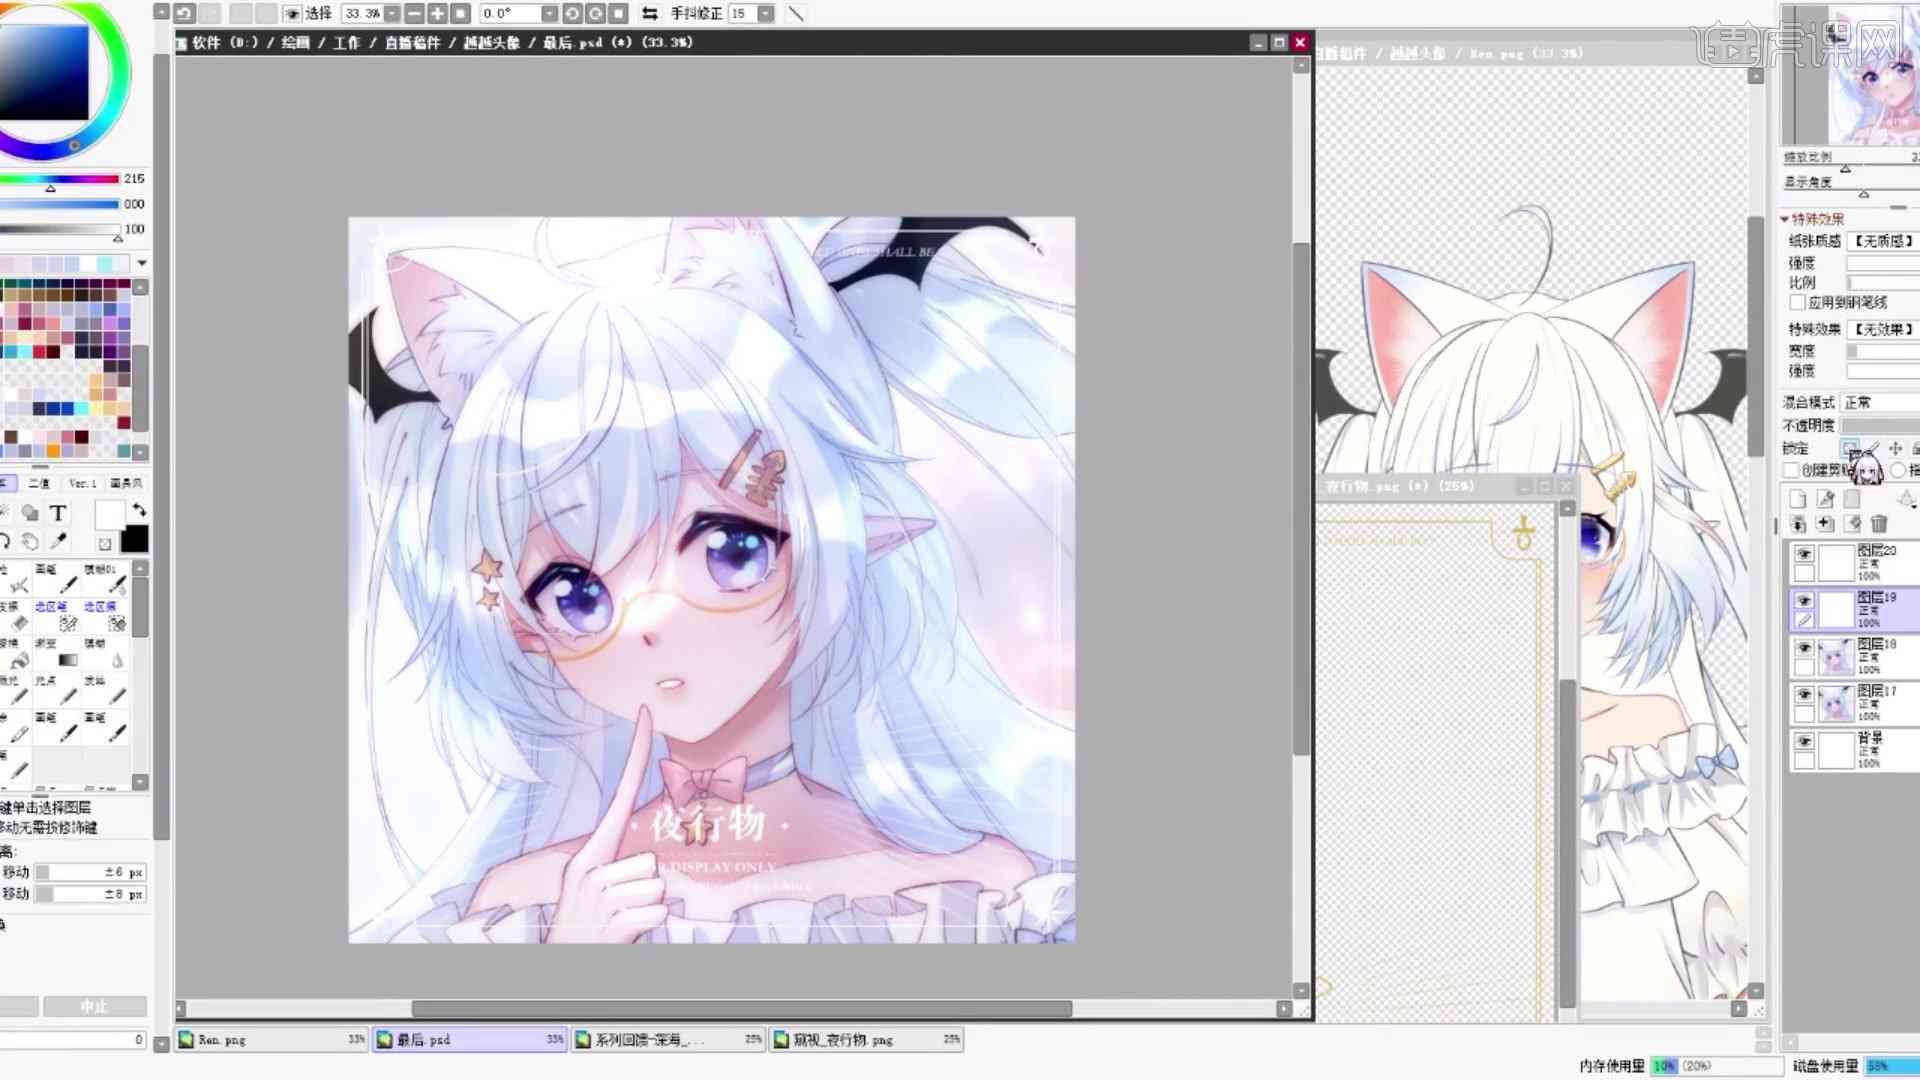Switch to Ren.png document tab
1920x1080 pixels.
[272, 1040]
